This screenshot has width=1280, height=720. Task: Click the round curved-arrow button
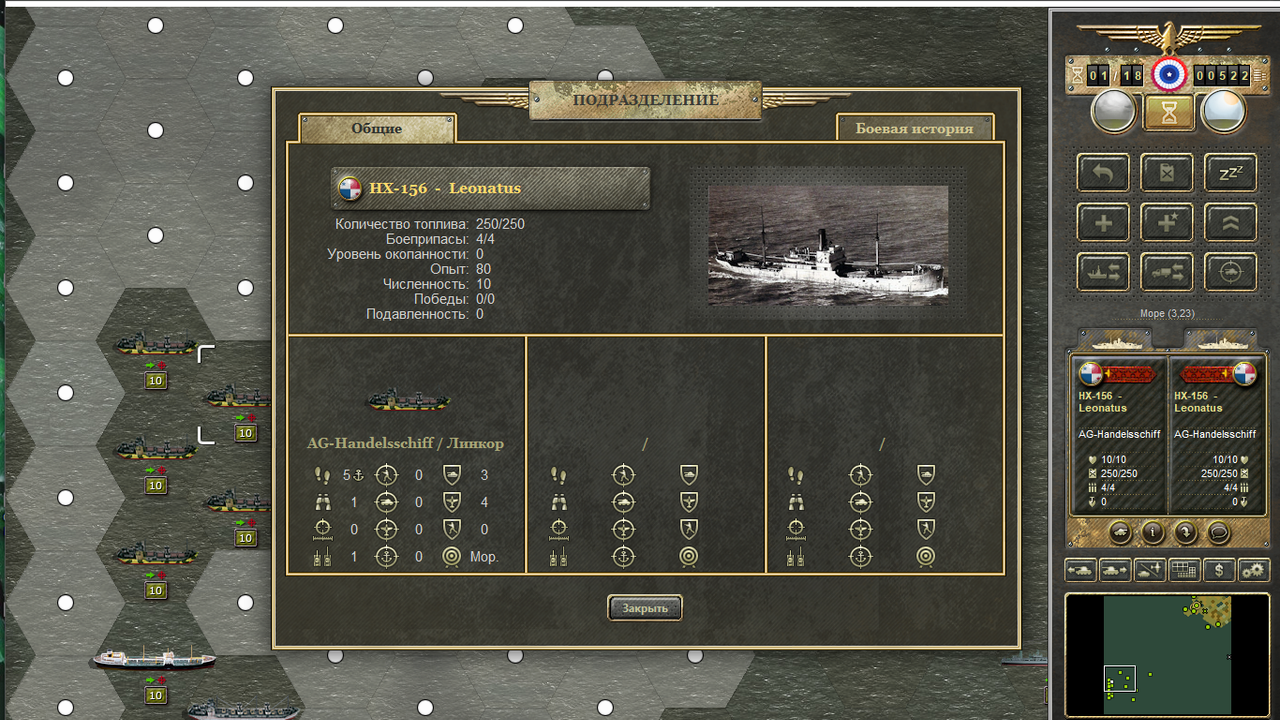tap(1185, 532)
